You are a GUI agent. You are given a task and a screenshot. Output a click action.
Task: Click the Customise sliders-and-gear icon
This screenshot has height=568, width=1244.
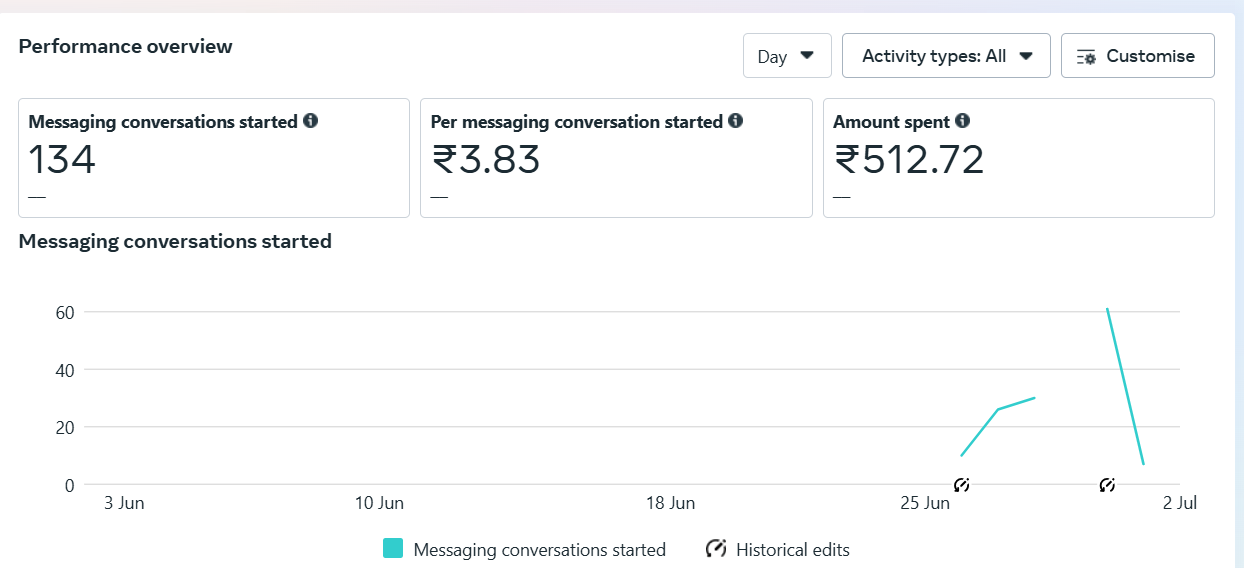(x=1086, y=57)
